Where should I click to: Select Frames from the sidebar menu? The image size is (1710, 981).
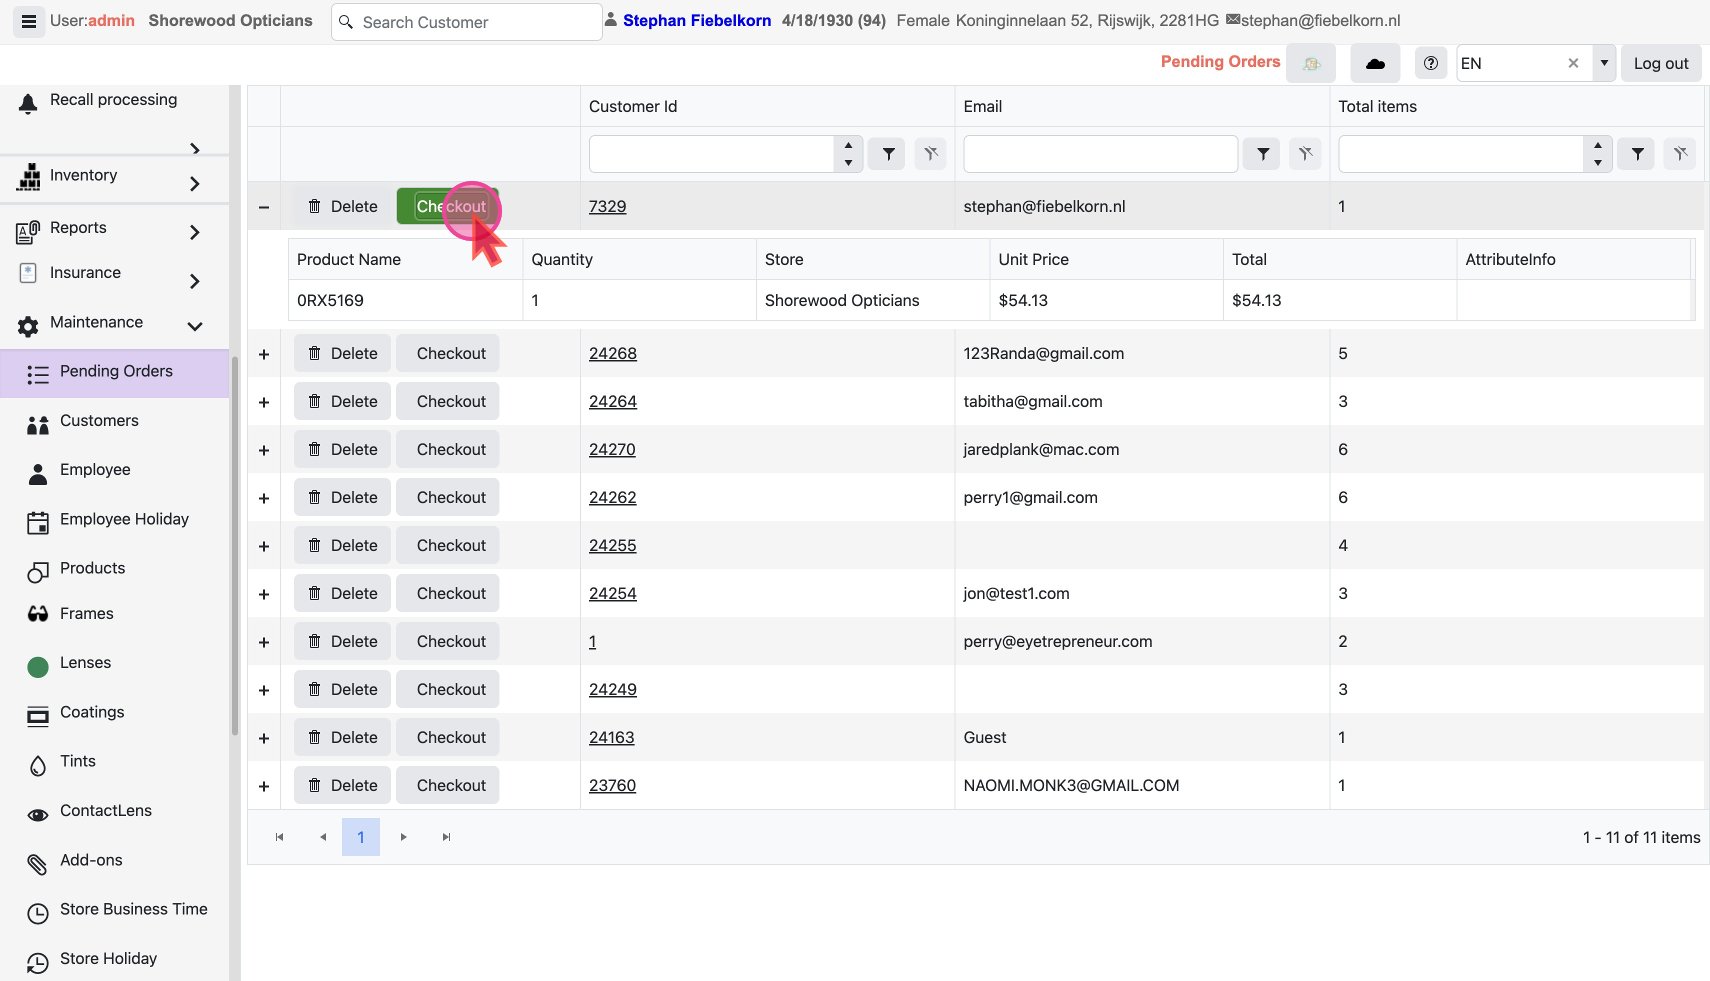coord(87,614)
